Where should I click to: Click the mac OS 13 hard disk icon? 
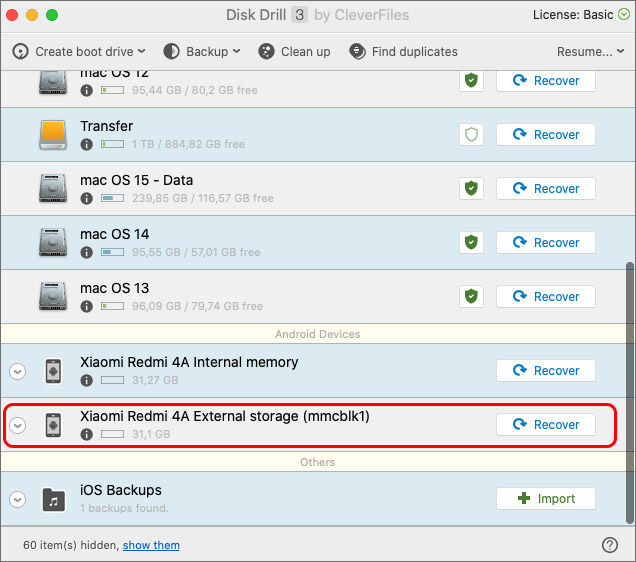[x=53, y=296]
